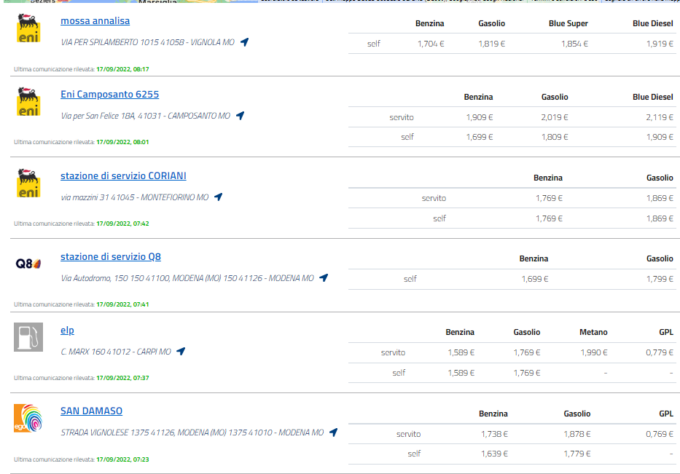Screen dimensions: 680x474
Task: Select SAN DAMASO servito Benzina 1,738 €
Action: point(494,434)
